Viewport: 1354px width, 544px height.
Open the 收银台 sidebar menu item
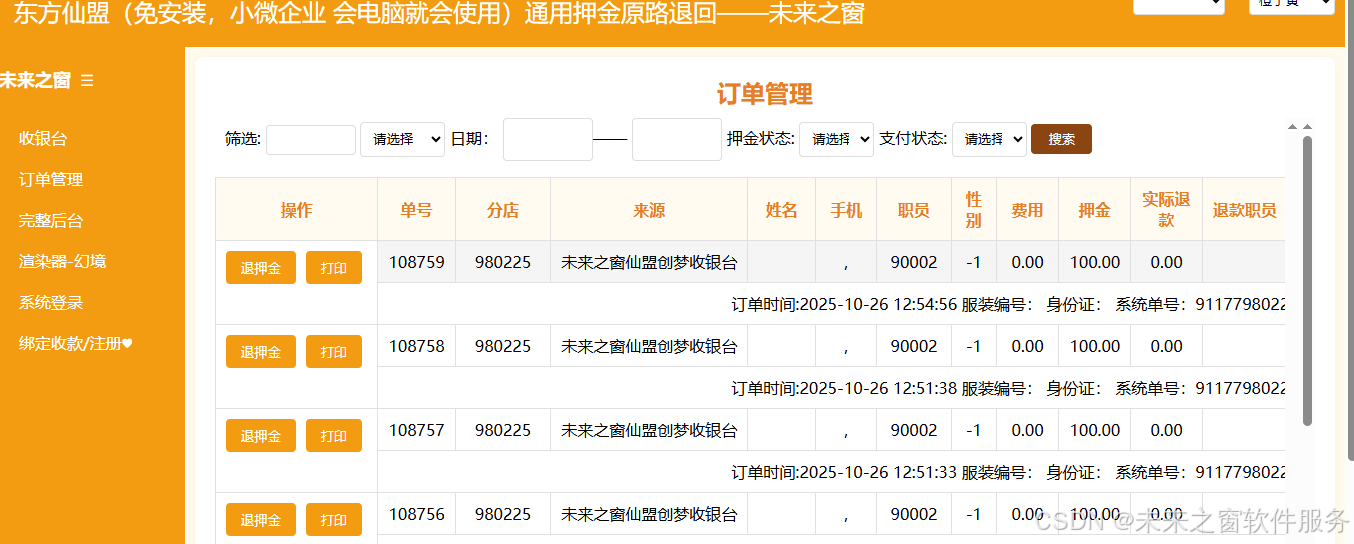(x=43, y=139)
